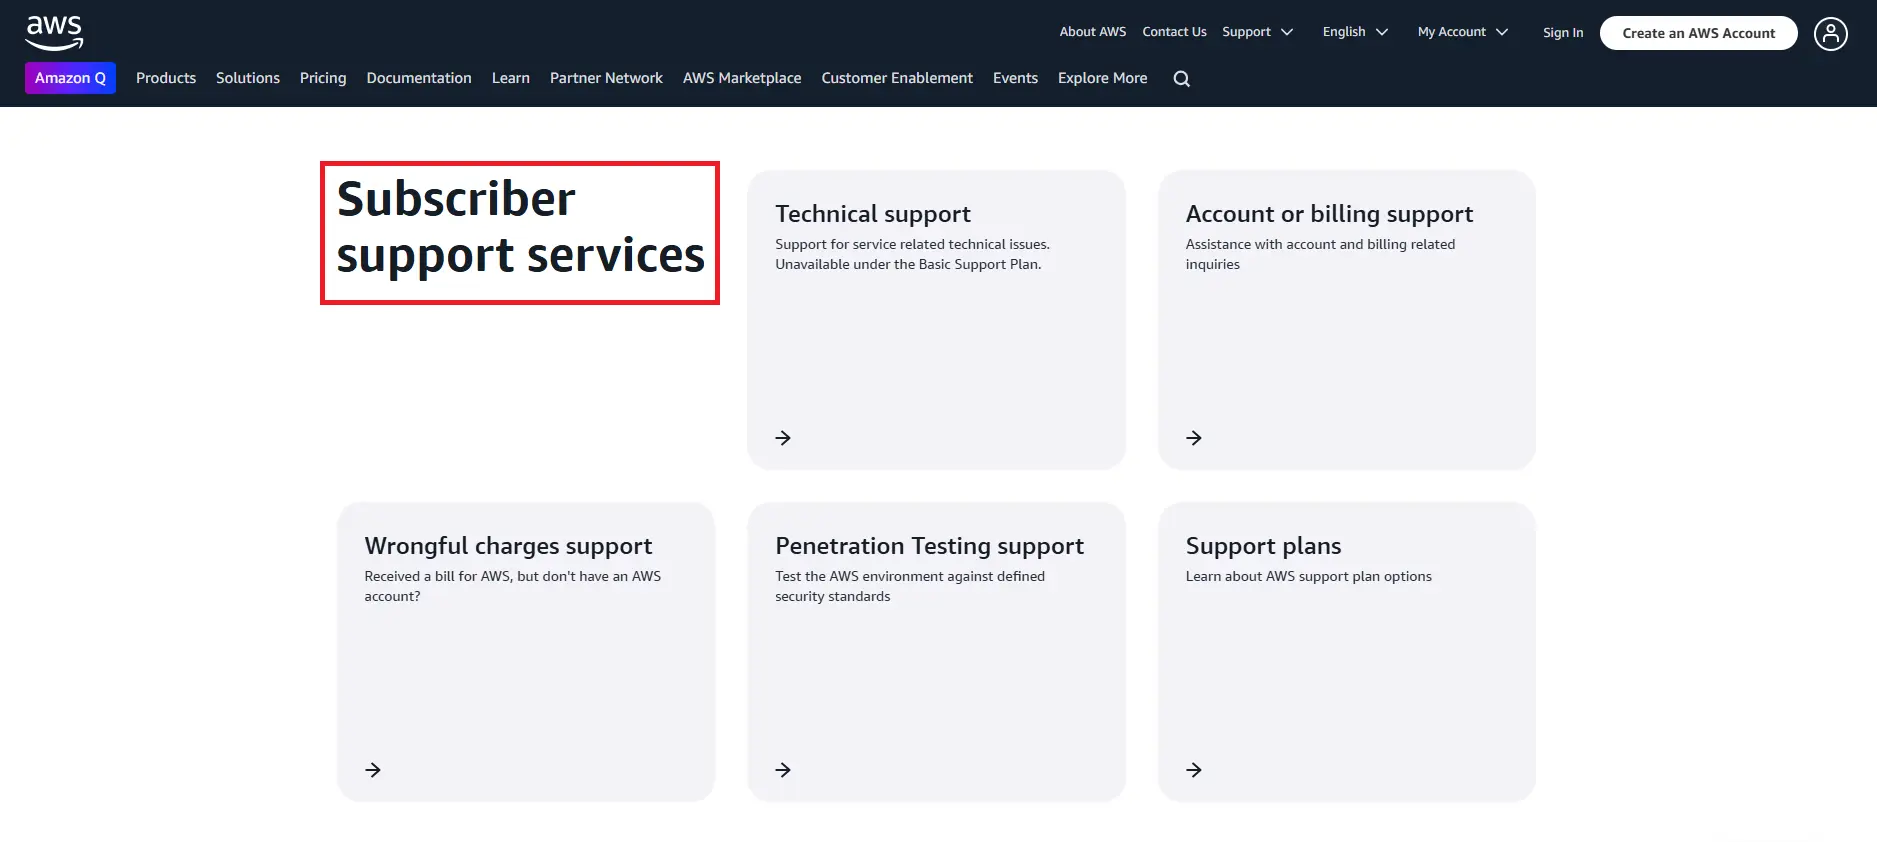Viewport: 1877px width, 842px height.
Task: Click the About AWS link
Action: [1093, 32]
